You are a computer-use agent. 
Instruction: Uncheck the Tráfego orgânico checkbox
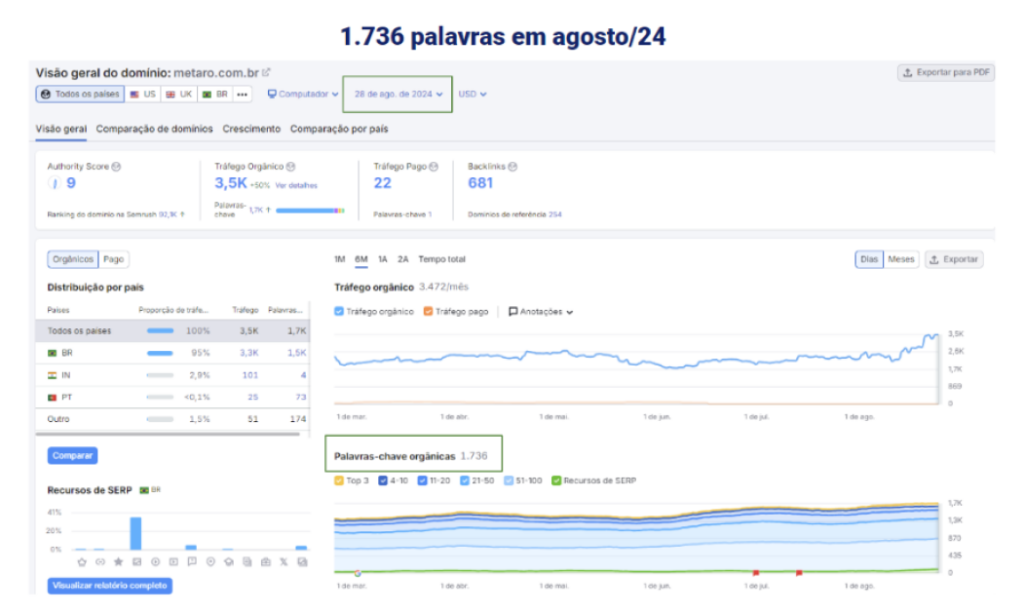tap(339, 312)
